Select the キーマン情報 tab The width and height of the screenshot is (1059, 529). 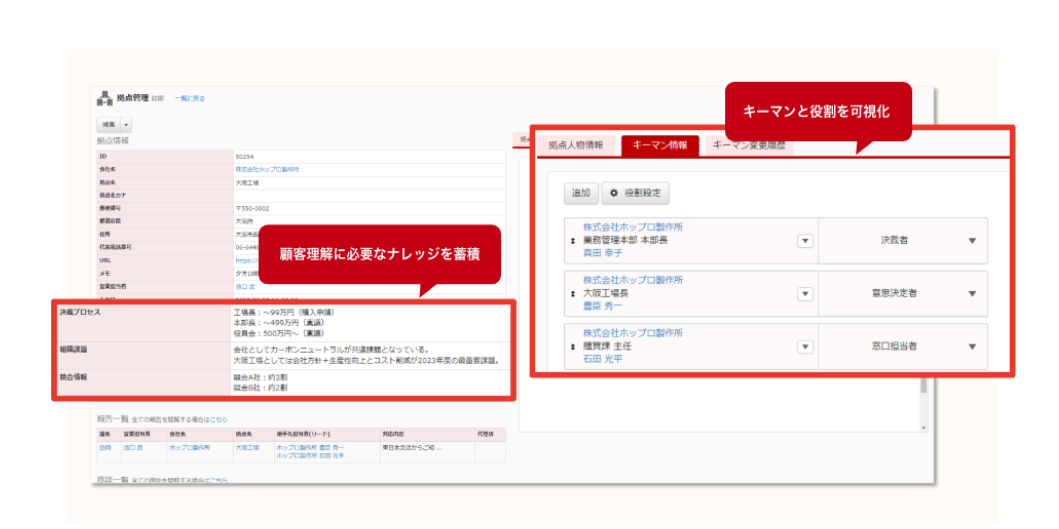[659, 145]
